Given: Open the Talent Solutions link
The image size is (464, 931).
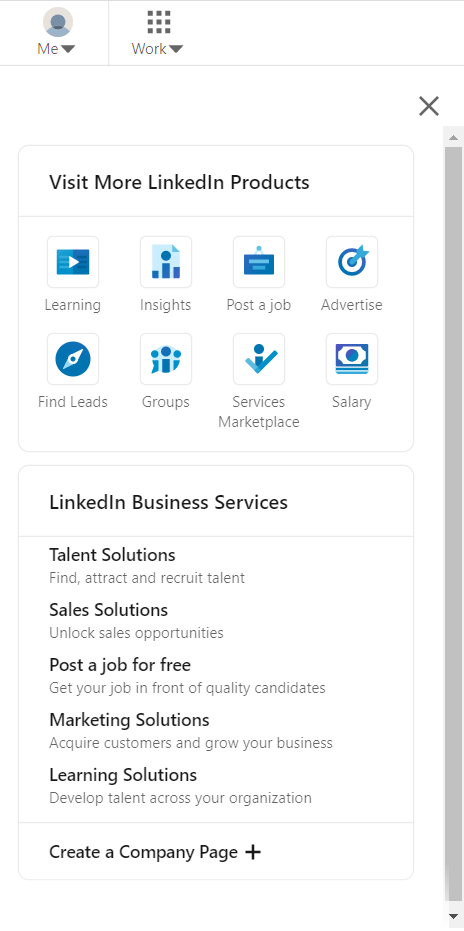Looking at the screenshot, I should 112,555.
